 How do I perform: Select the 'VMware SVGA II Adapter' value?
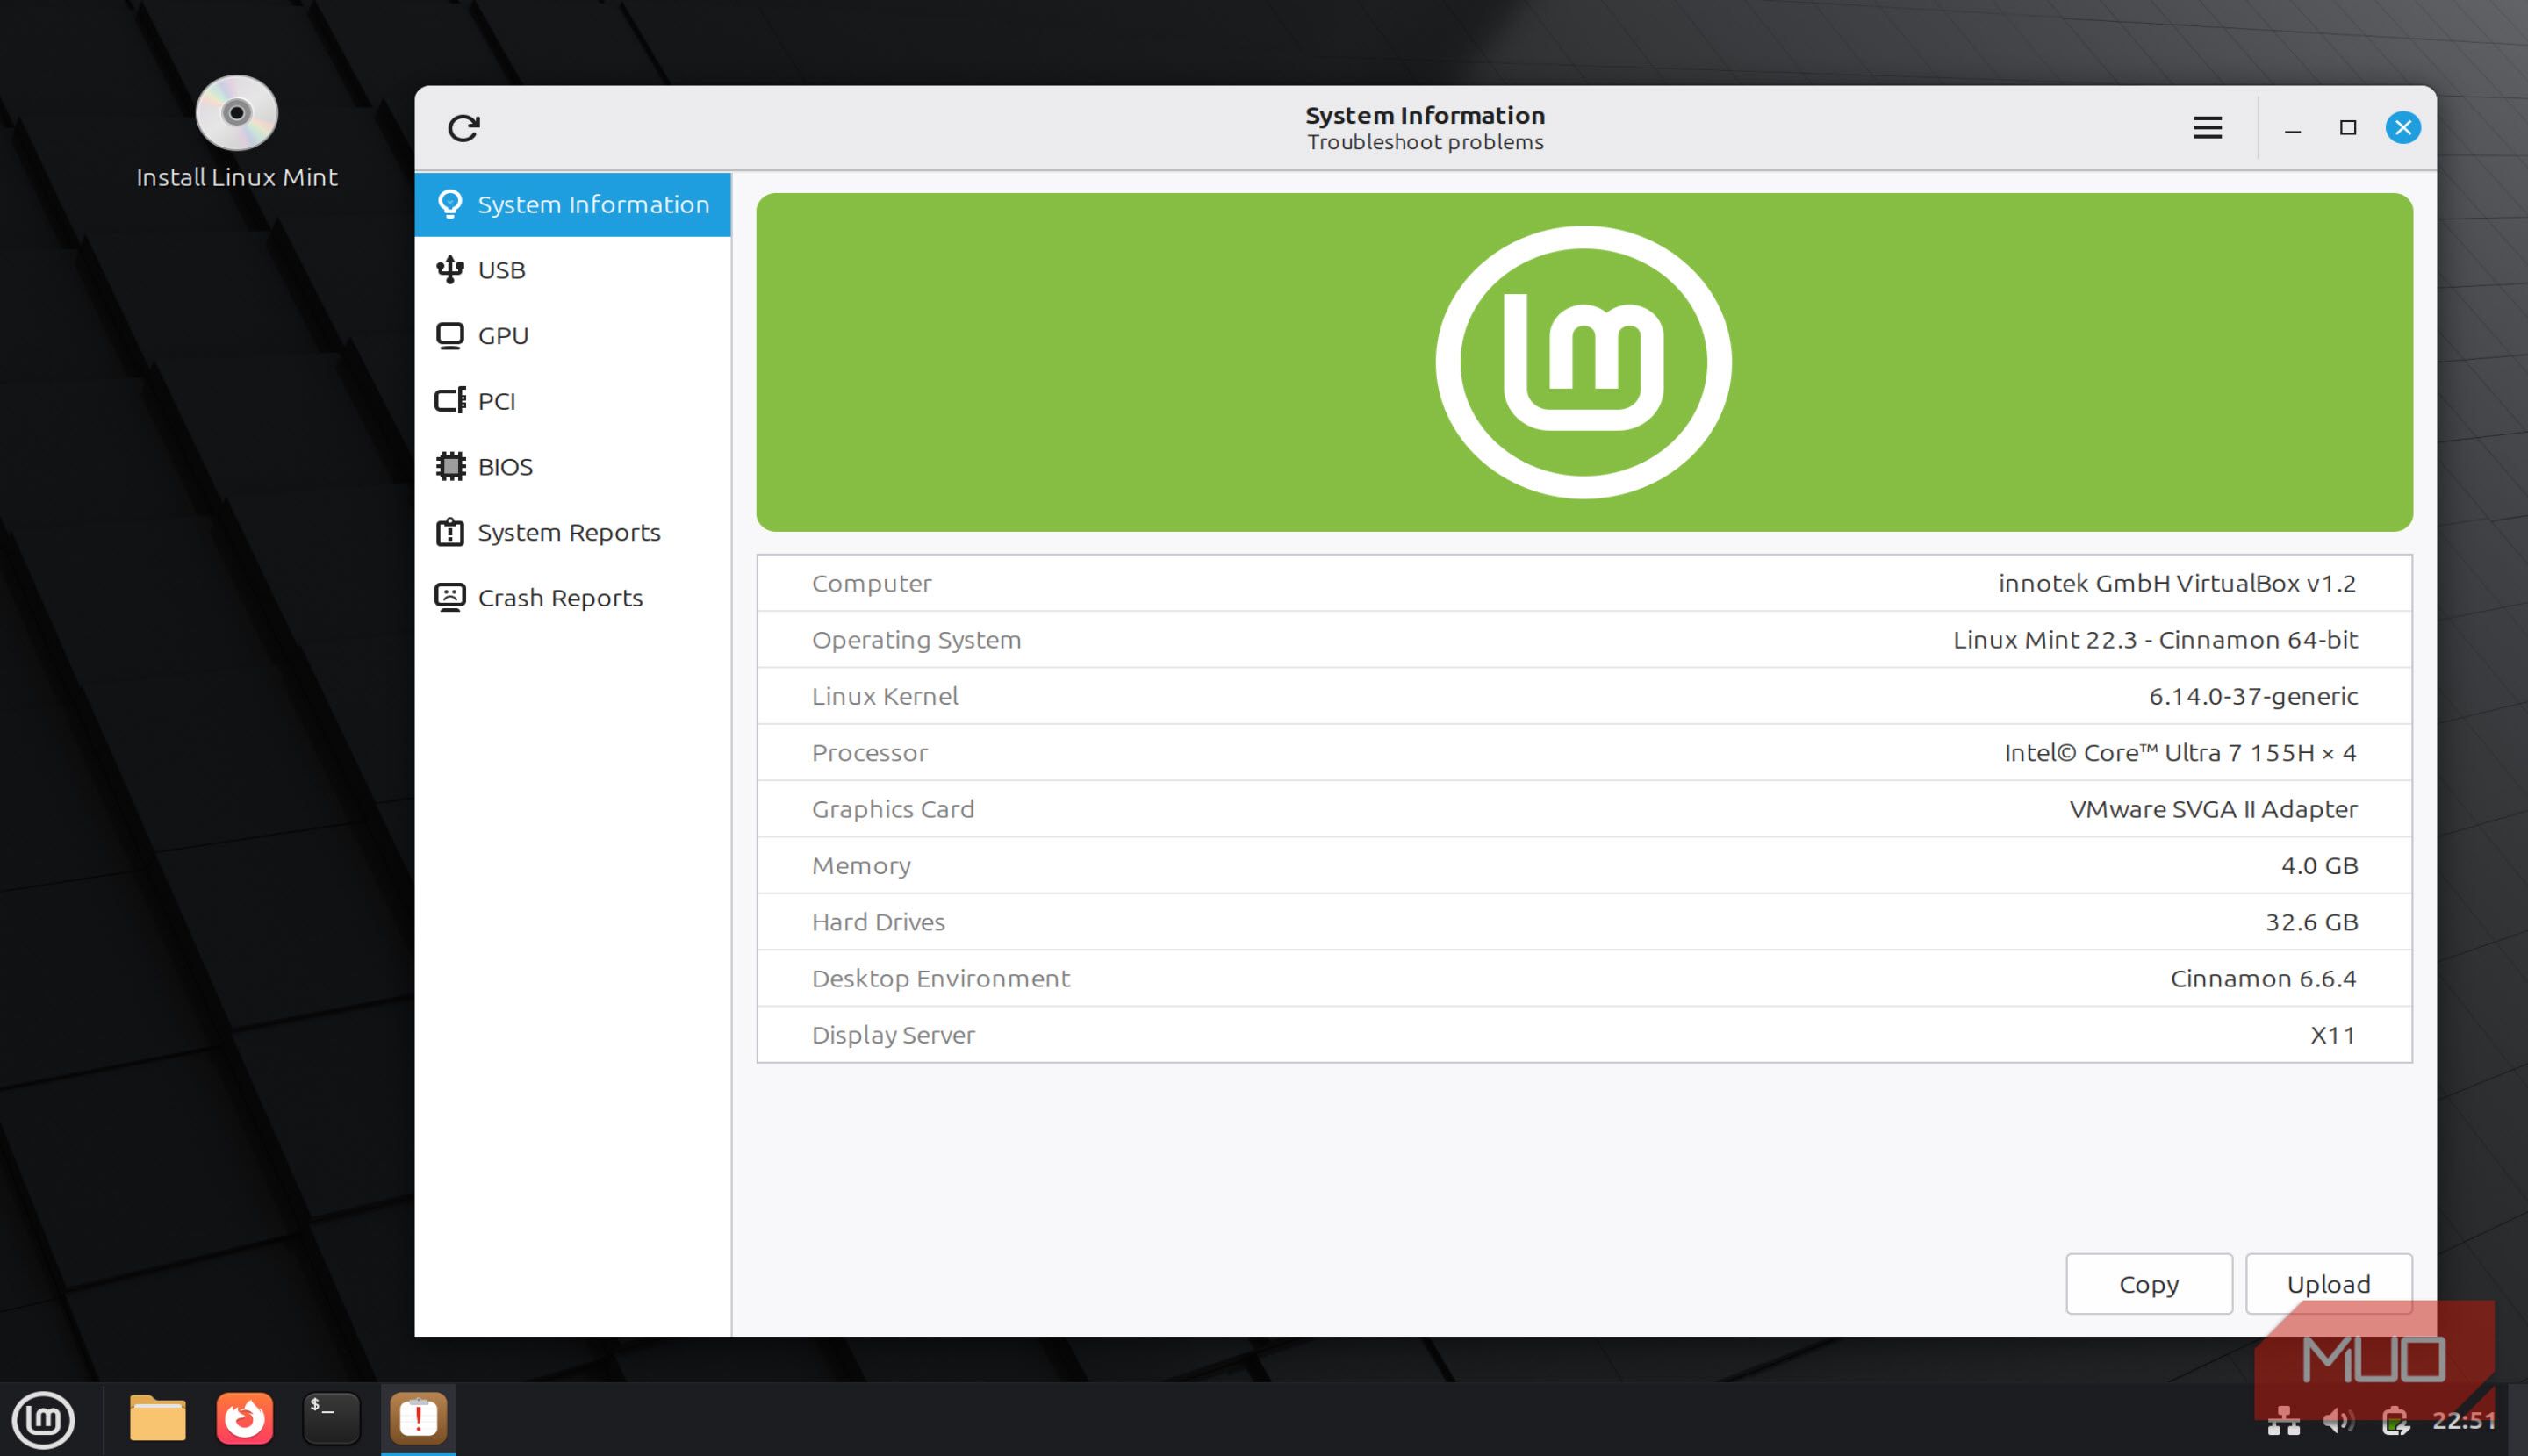click(2213, 809)
